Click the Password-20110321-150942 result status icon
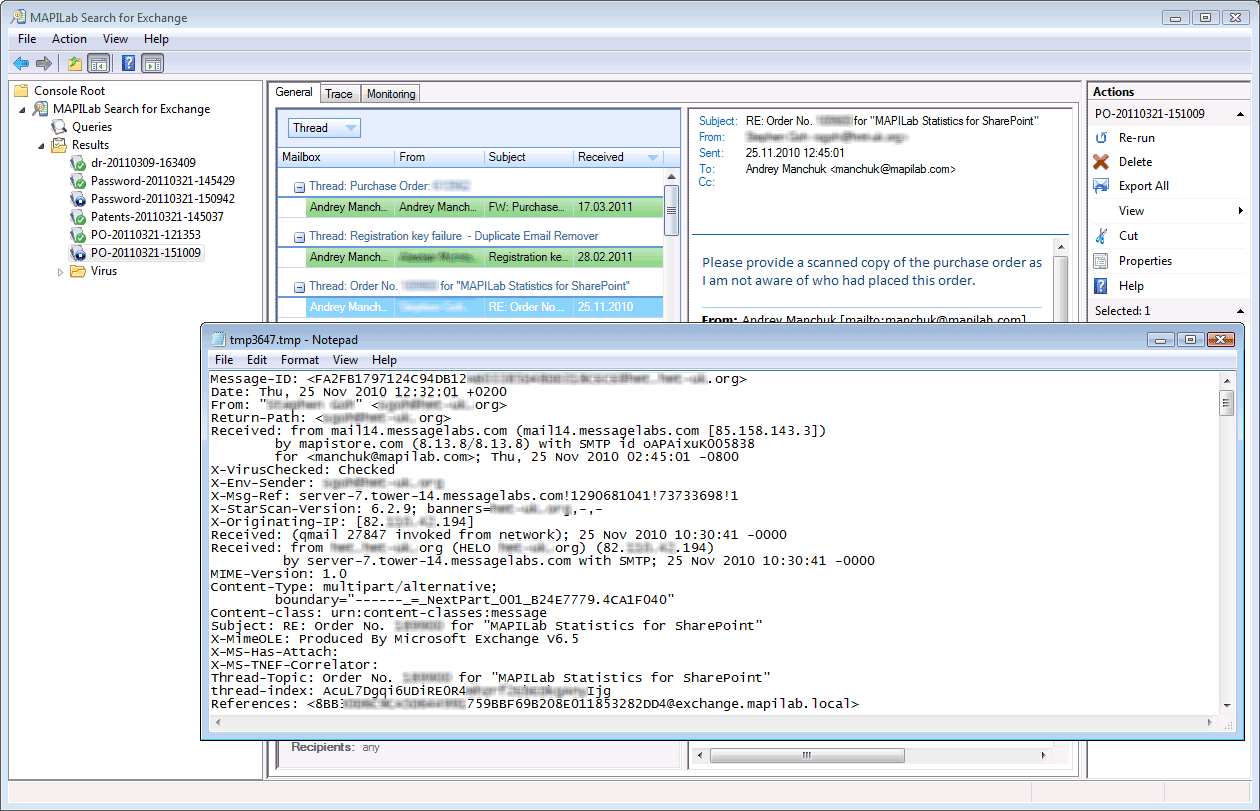This screenshot has height=811, width=1260. (x=78, y=199)
